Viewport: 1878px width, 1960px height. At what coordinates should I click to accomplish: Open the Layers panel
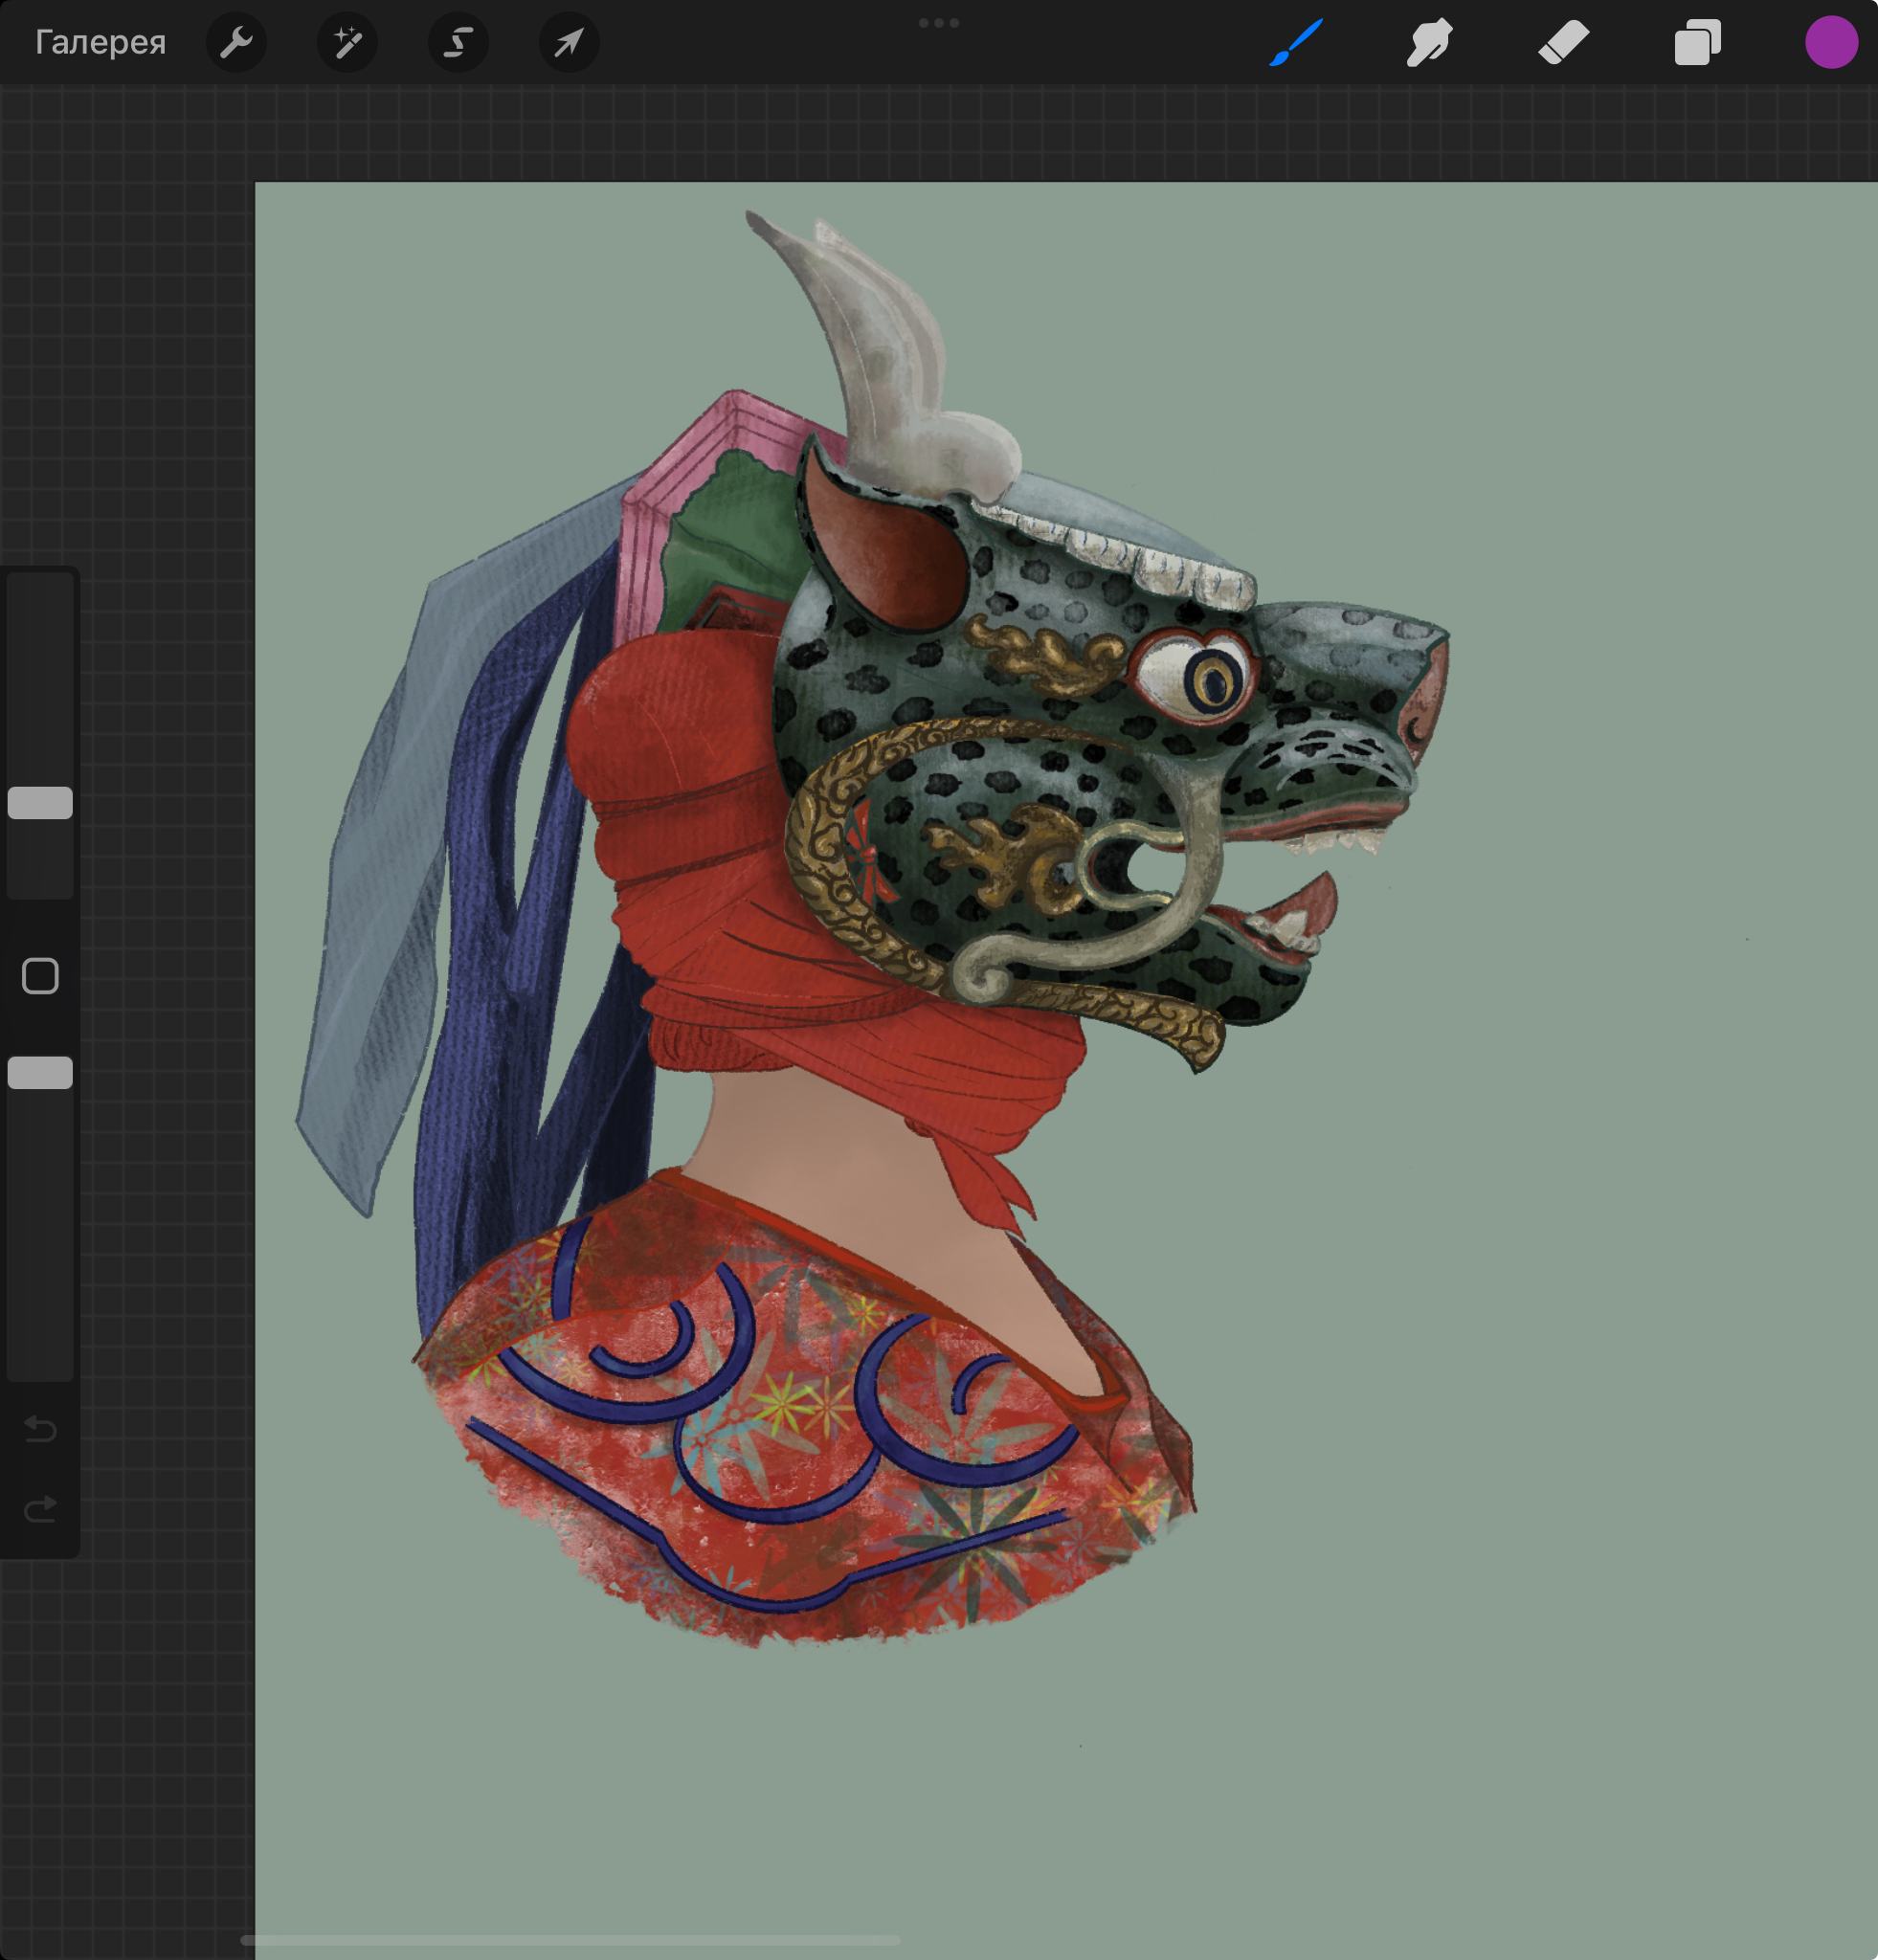coord(1697,42)
